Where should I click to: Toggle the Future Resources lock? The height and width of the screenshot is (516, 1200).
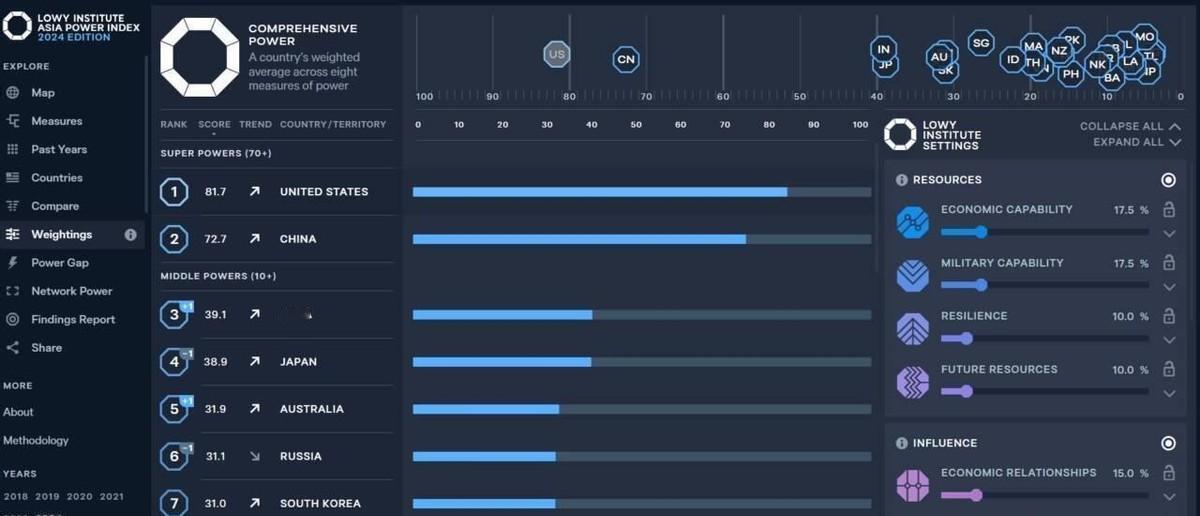[x=1167, y=368]
